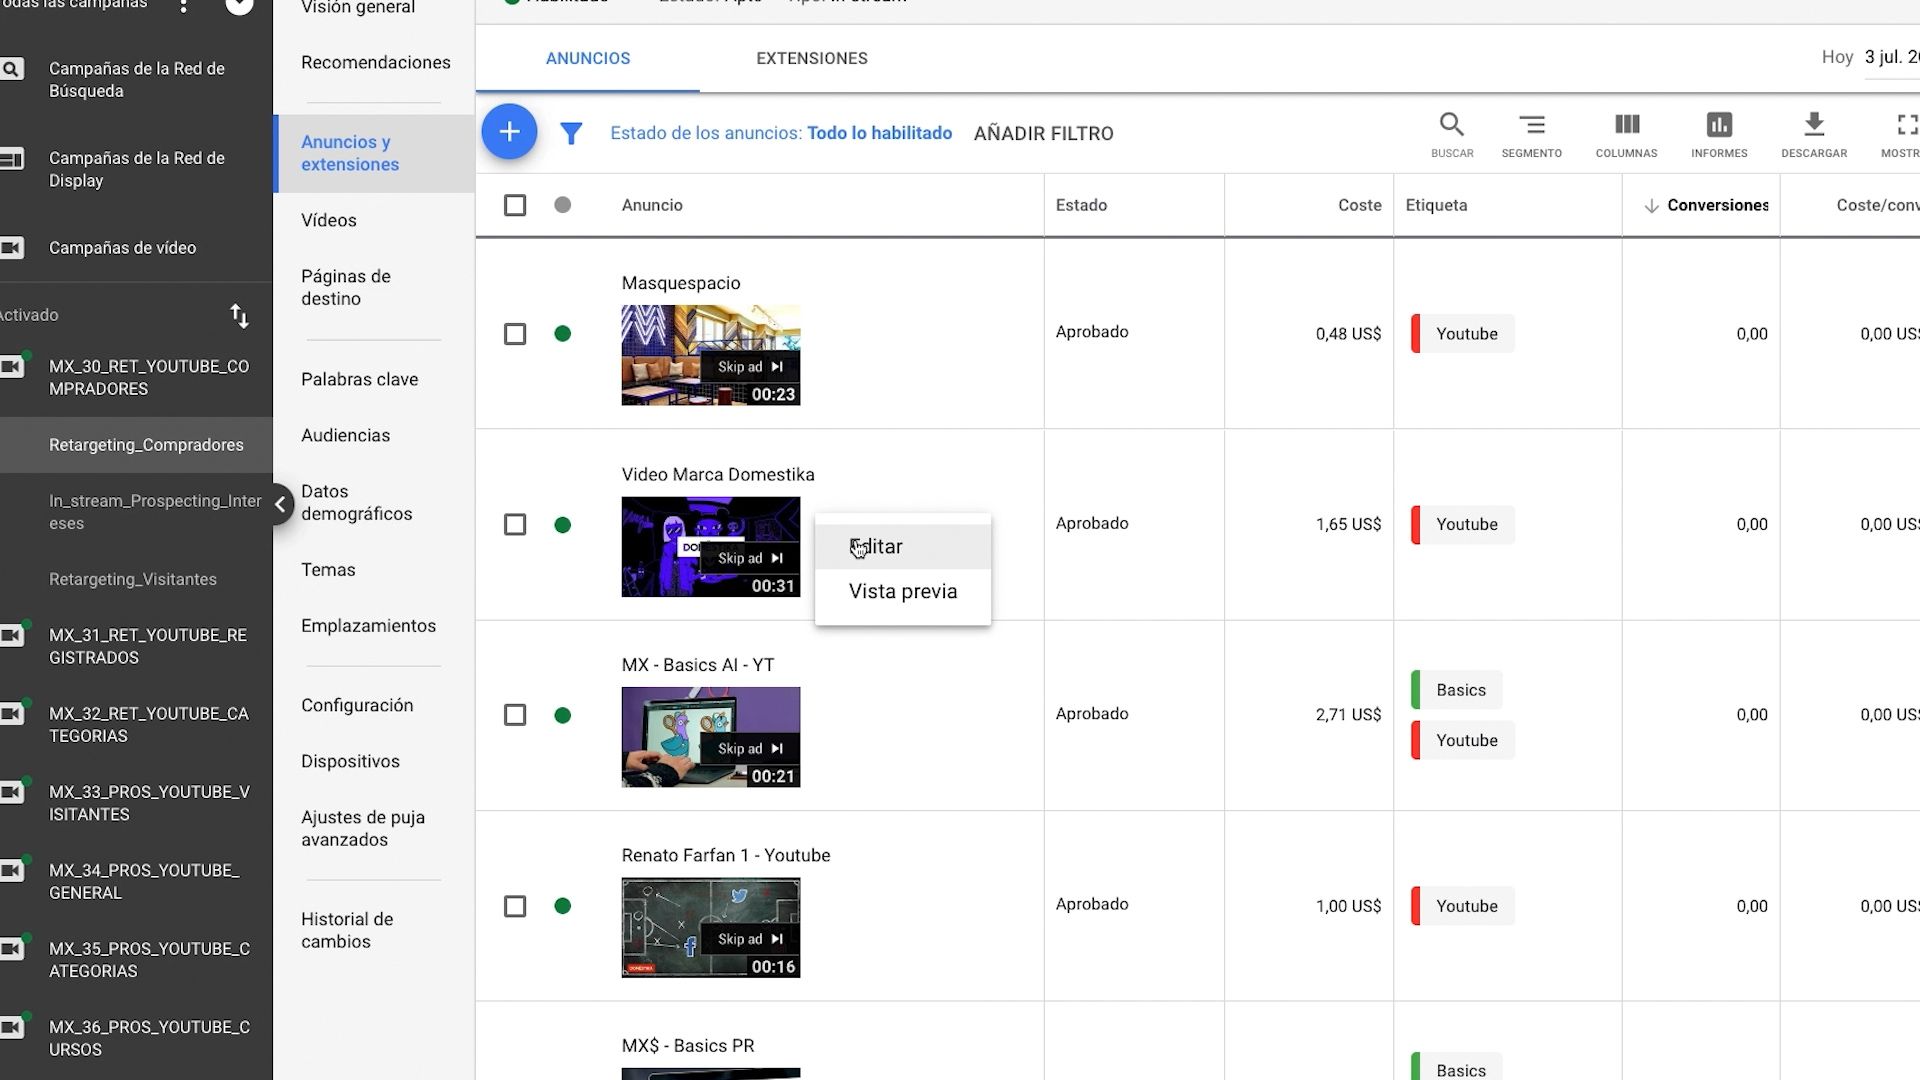Click the MX - Basics AI - YT thumbnail
The width and height of the screenshot is (1920, 1080).
711,737
